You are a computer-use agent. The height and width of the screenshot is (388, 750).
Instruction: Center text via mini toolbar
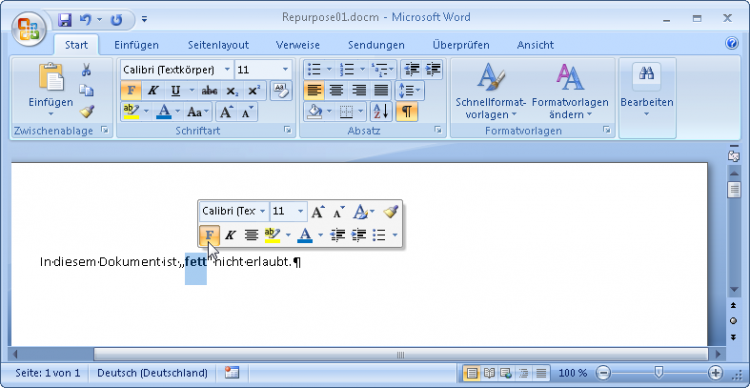251,235
